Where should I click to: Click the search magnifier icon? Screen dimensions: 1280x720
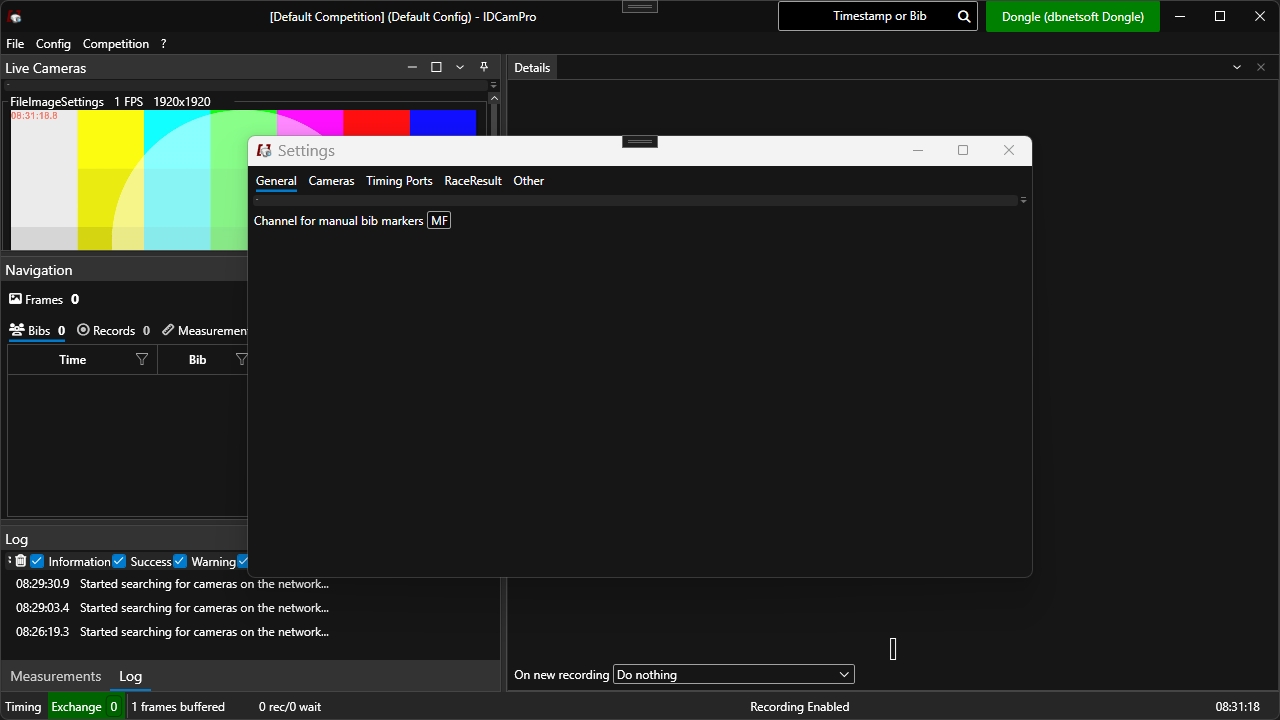[963, 16]
